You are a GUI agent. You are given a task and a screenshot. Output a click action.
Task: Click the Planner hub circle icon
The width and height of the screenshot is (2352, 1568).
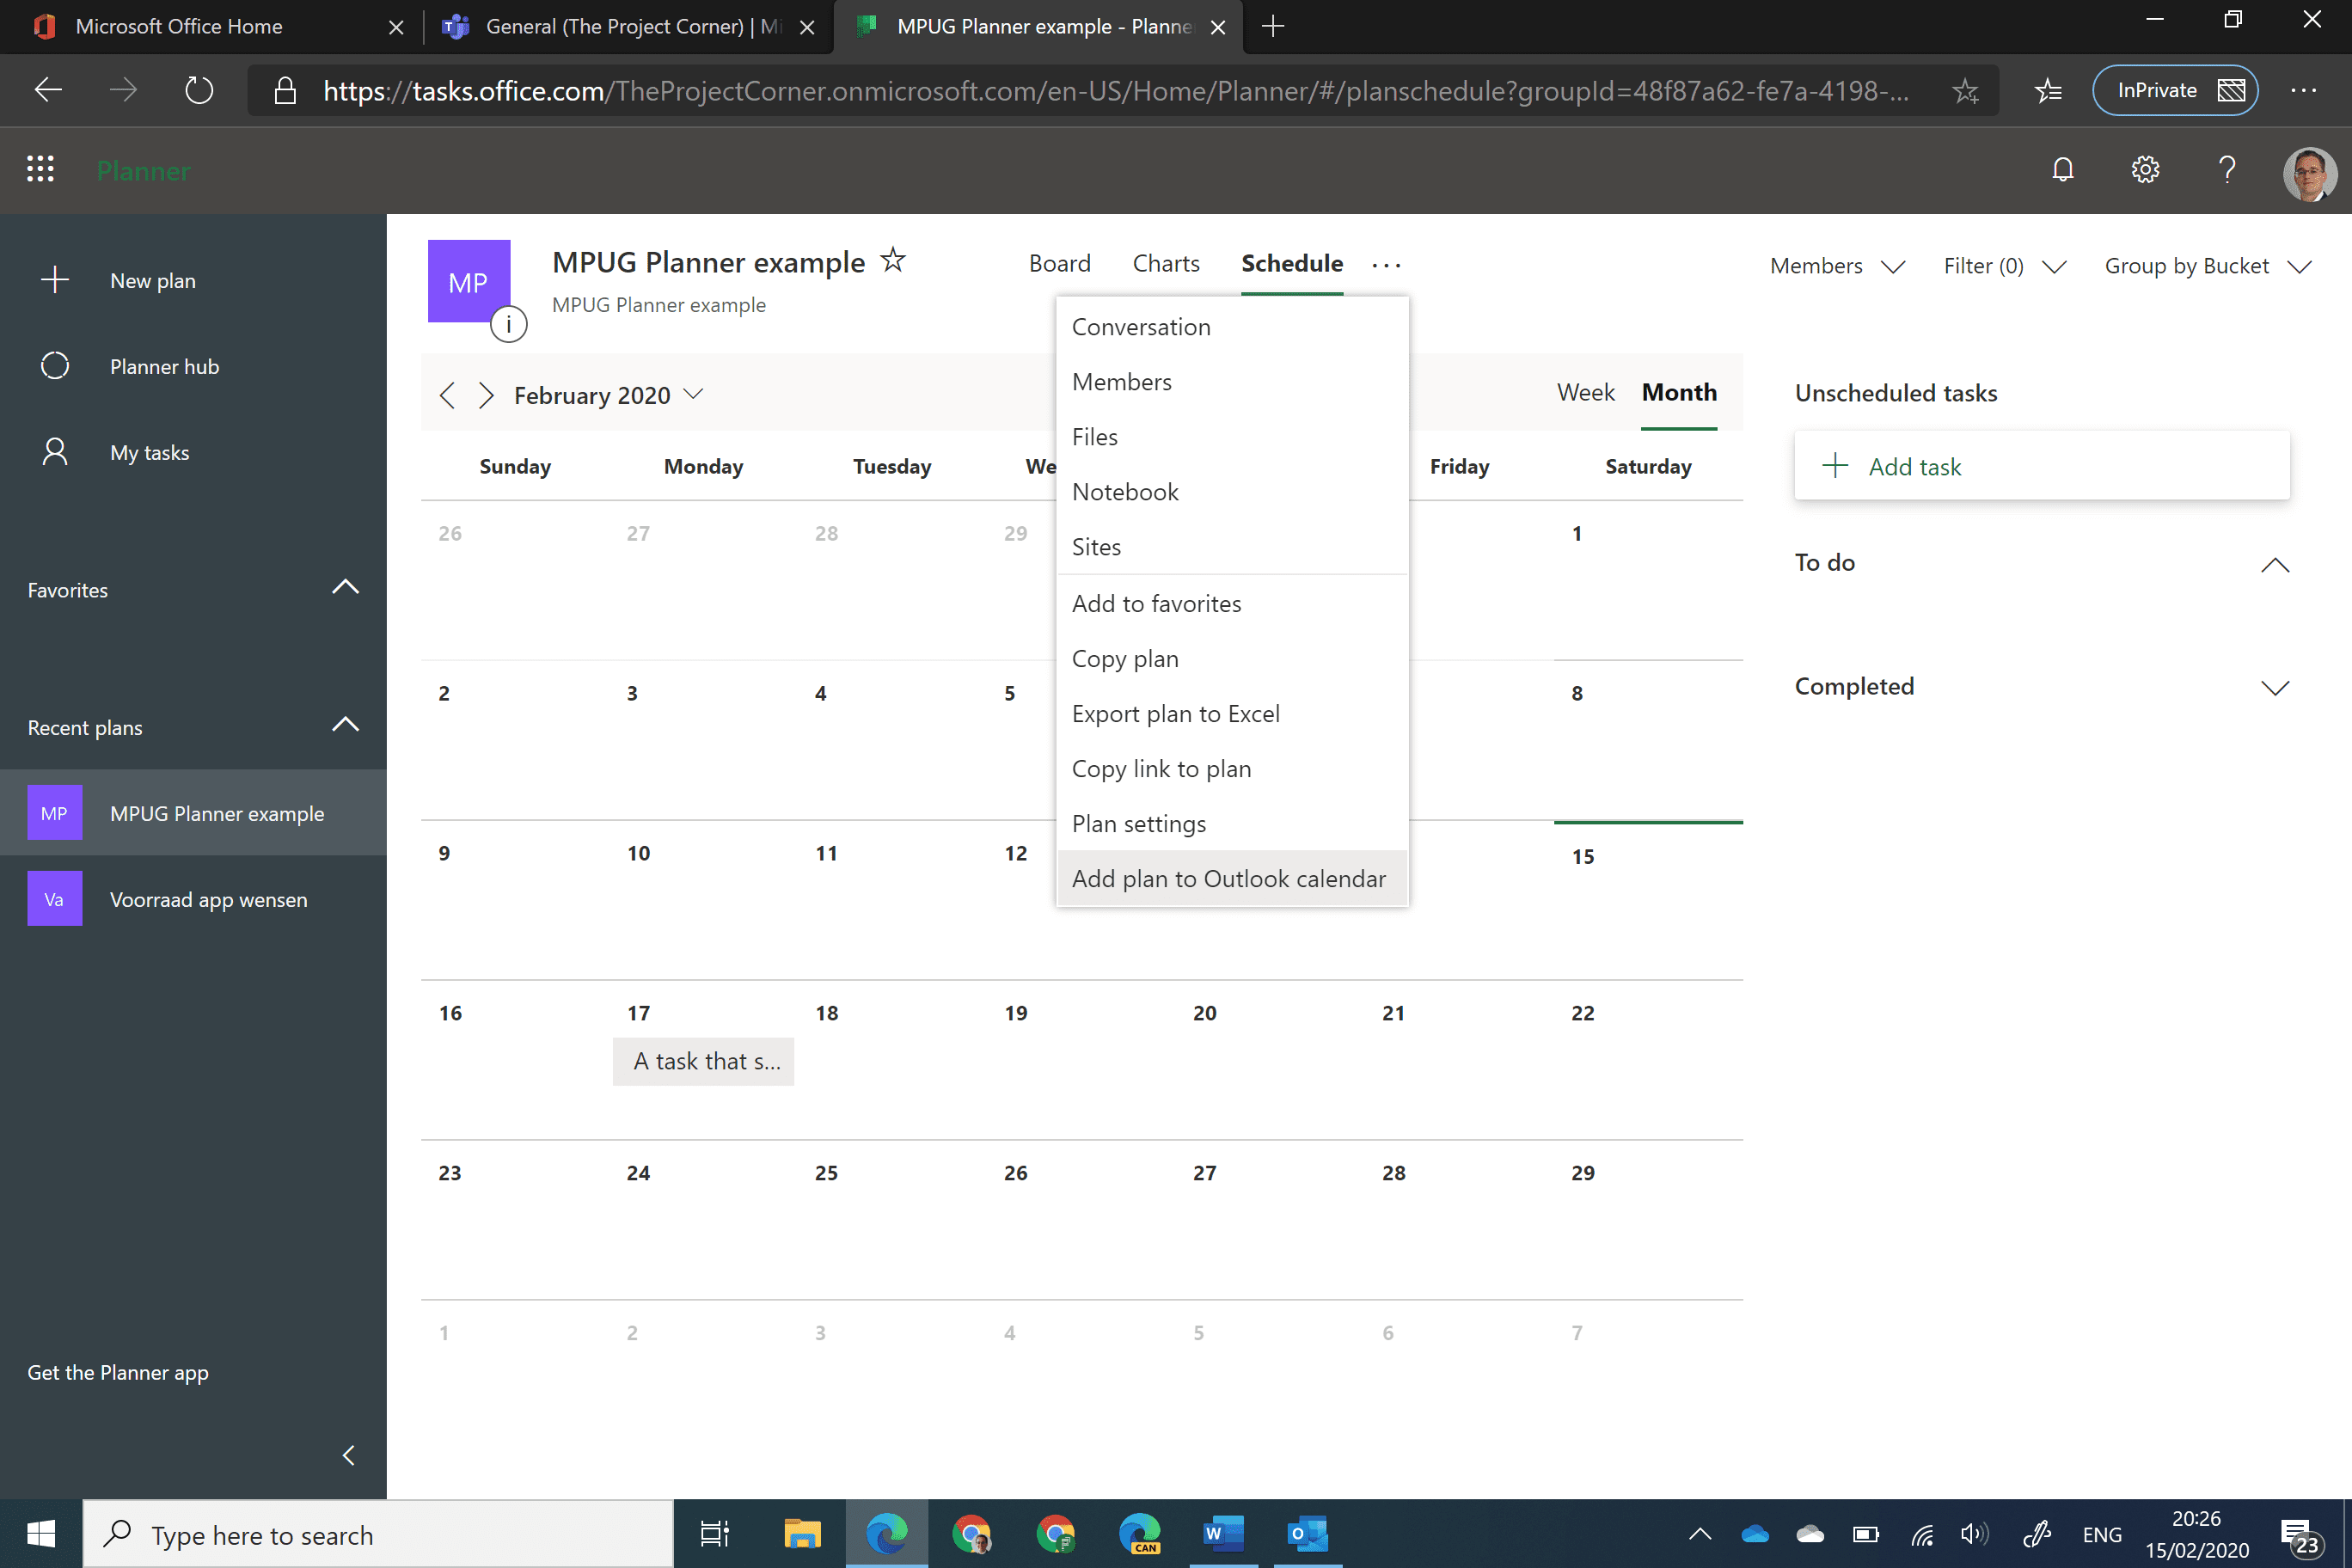[x=55, y=366]
